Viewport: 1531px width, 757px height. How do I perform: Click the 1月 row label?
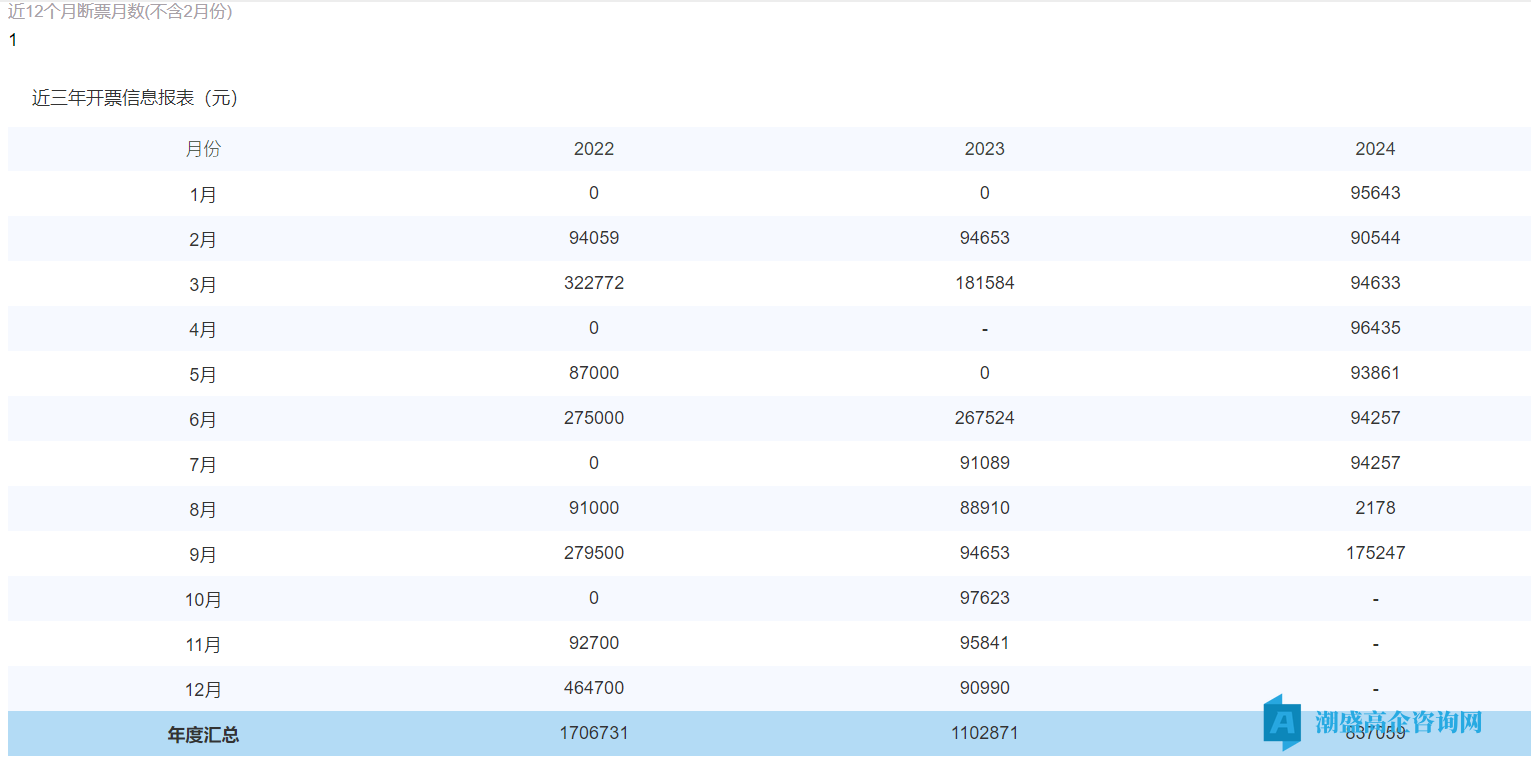203,194
